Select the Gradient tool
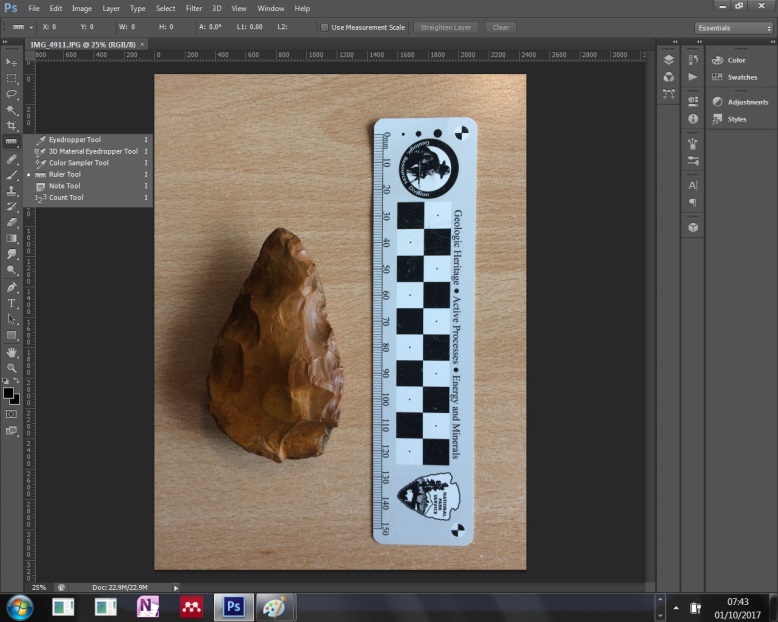The height and width of the screenshot is (622, 778). [x=11, y=238]
